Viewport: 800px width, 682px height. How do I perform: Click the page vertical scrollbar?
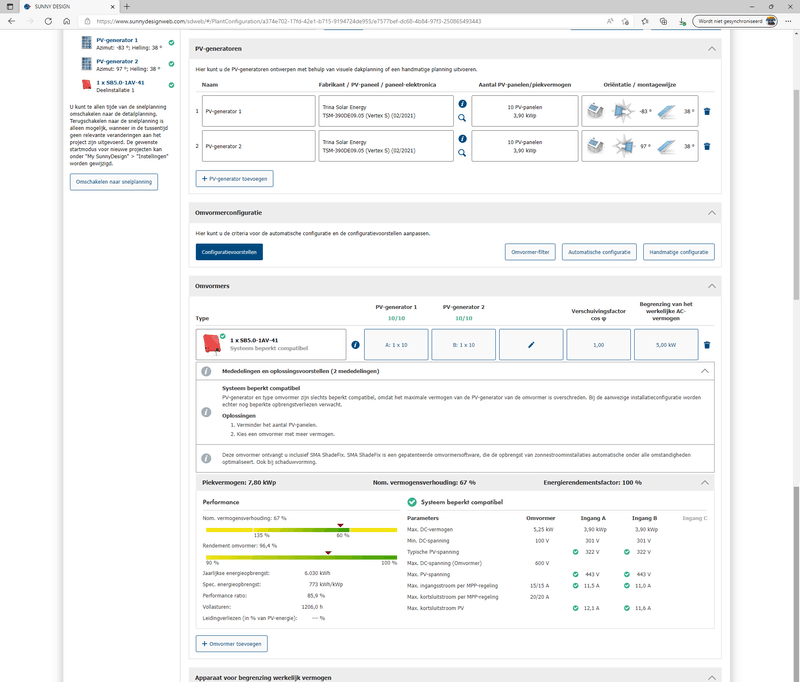[x=796, y=194]
